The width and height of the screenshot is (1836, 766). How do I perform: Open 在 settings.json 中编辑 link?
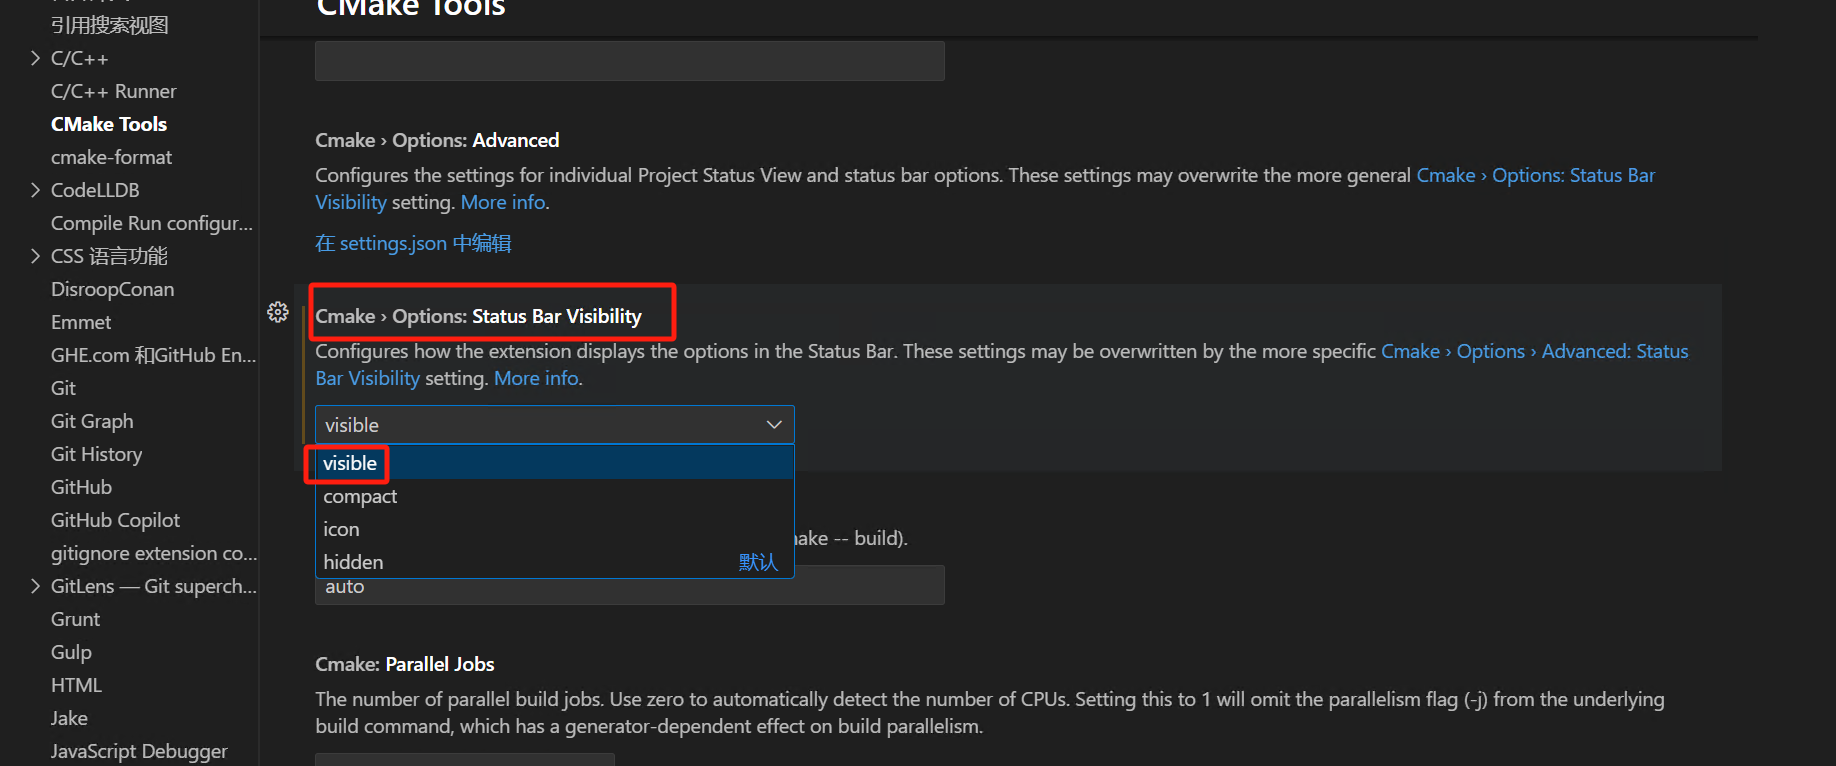(413, 243)
